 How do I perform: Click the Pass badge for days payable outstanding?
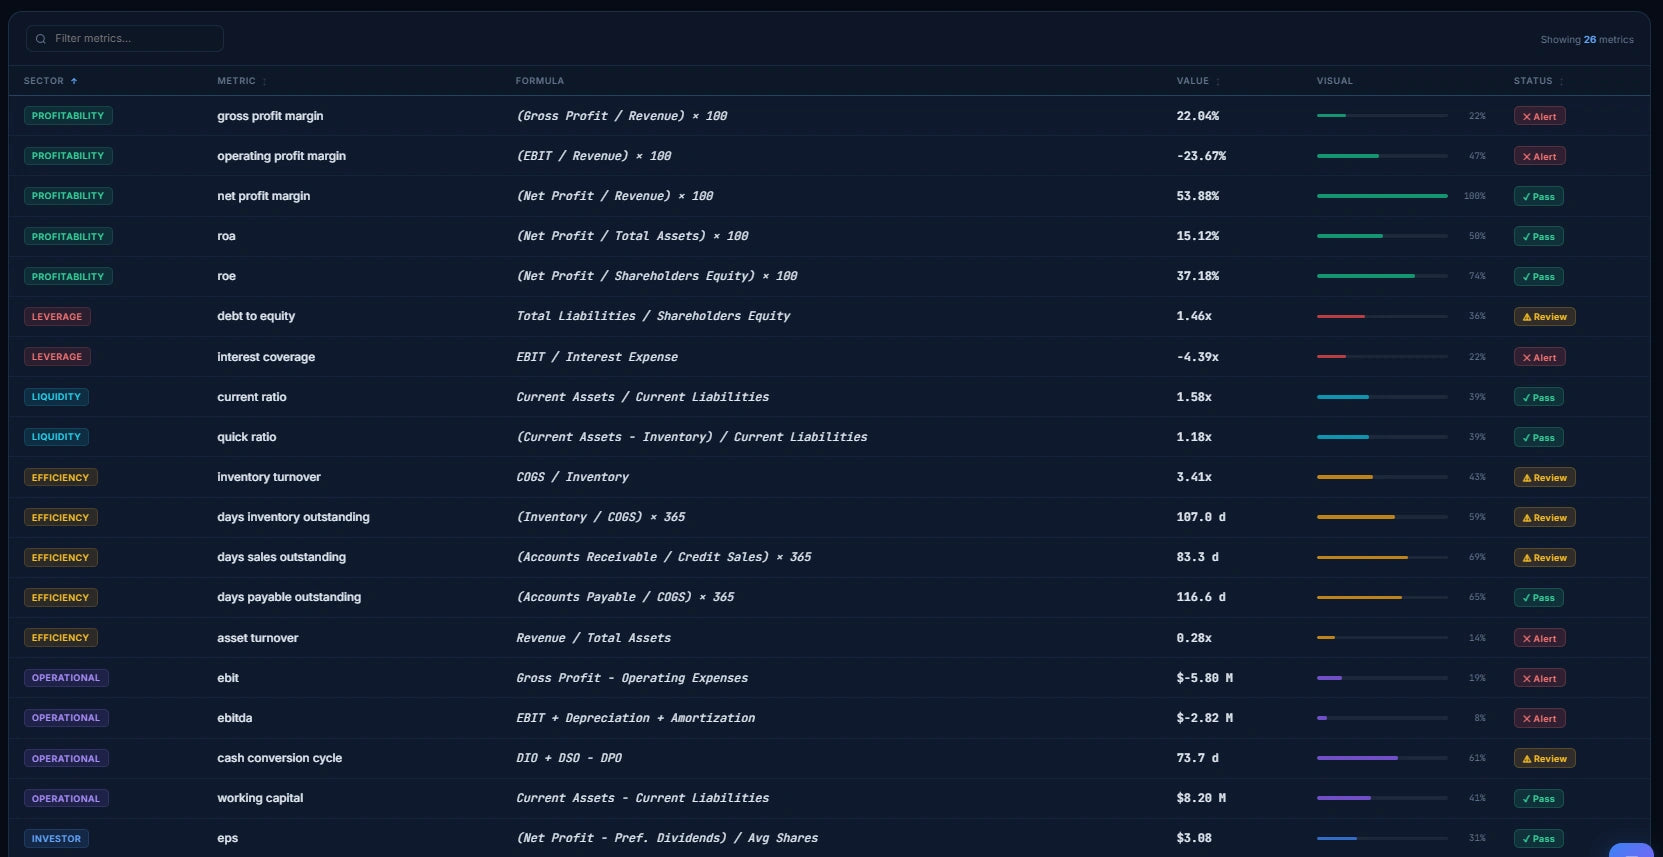coord(1538,597)
